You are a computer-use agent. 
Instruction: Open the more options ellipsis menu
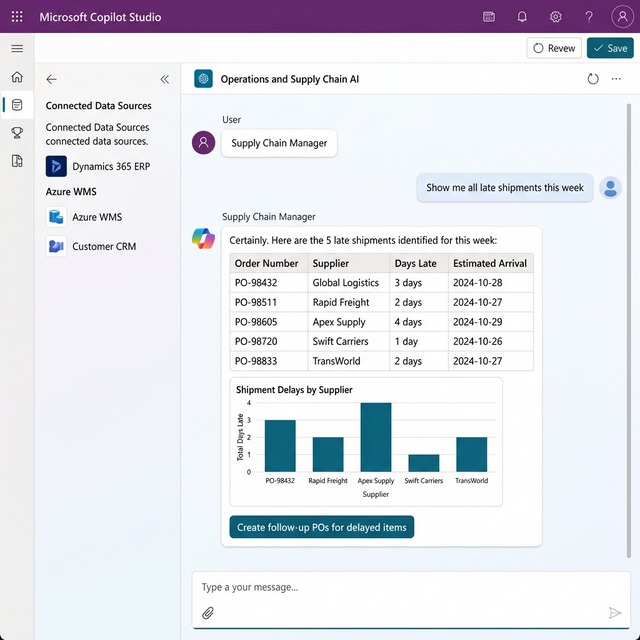(x=616, y=79)
